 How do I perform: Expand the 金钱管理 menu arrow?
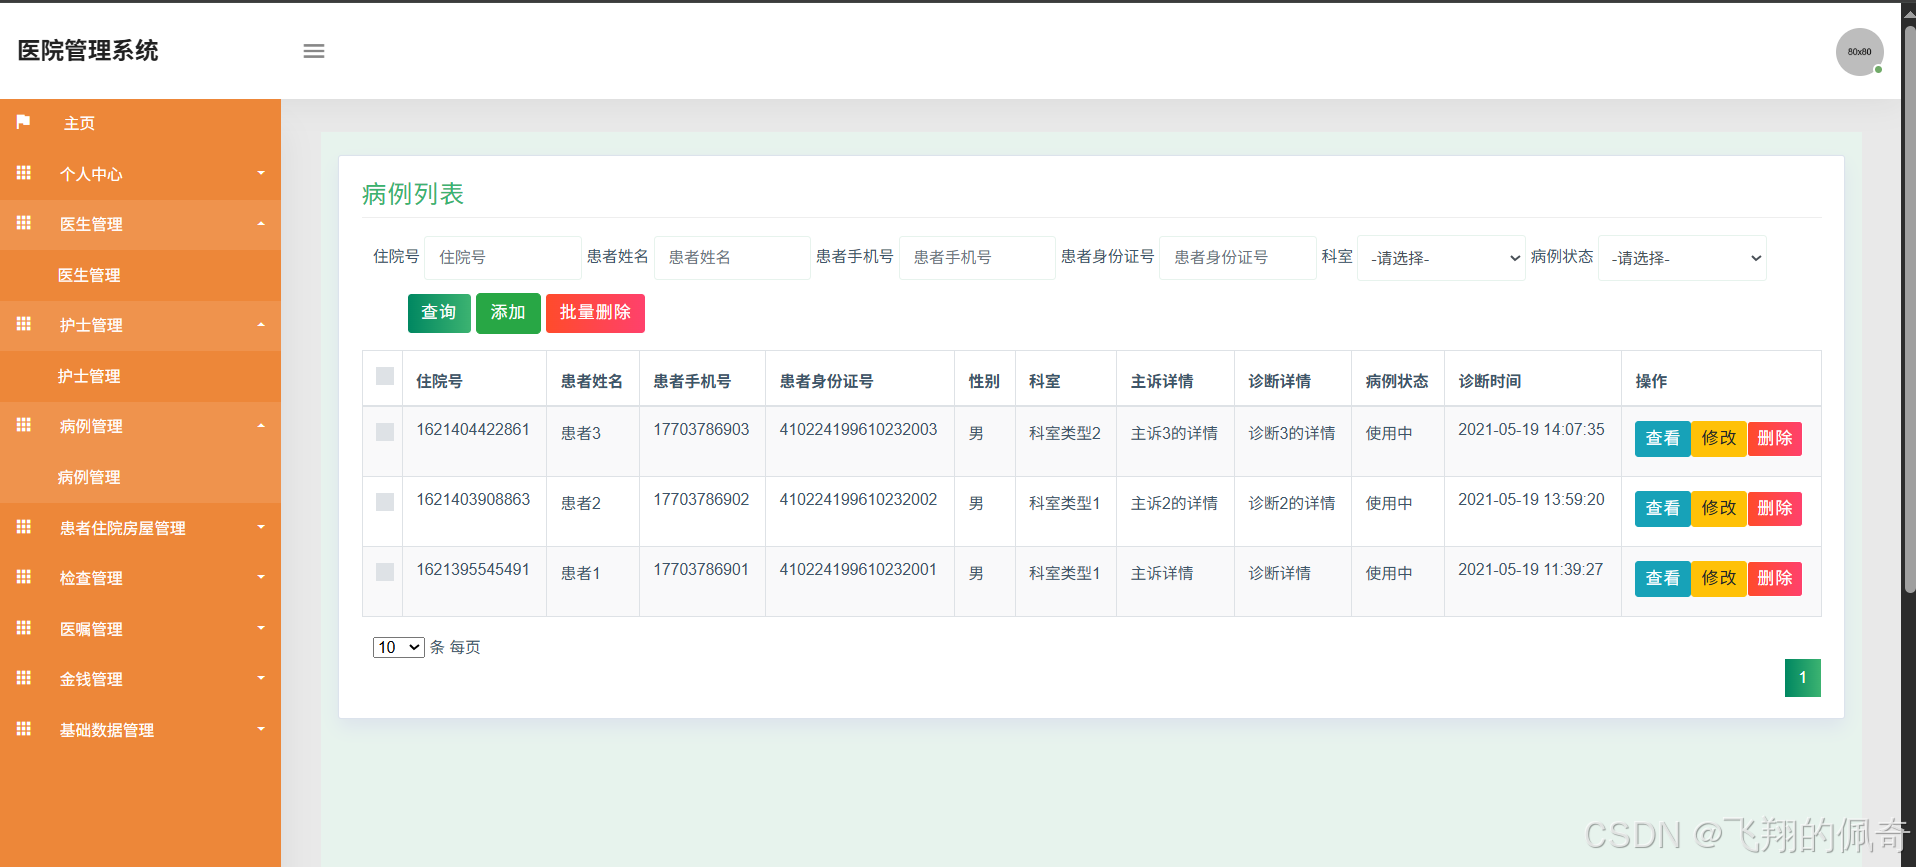point(261,678)
